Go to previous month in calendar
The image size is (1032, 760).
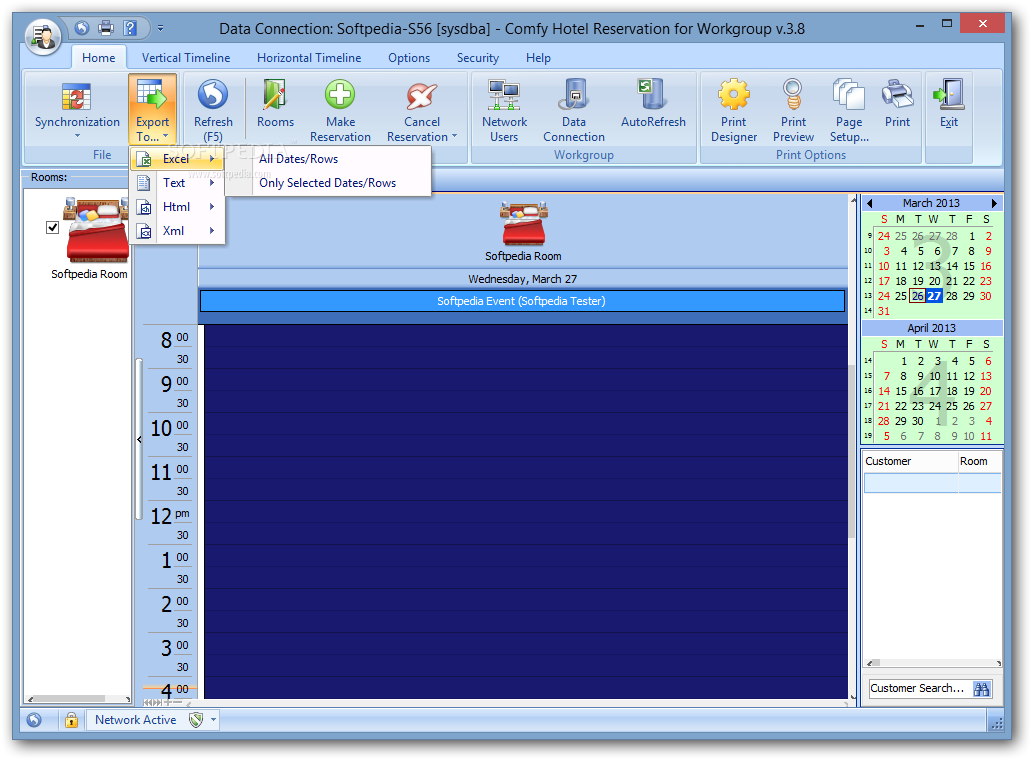[869, 203]
